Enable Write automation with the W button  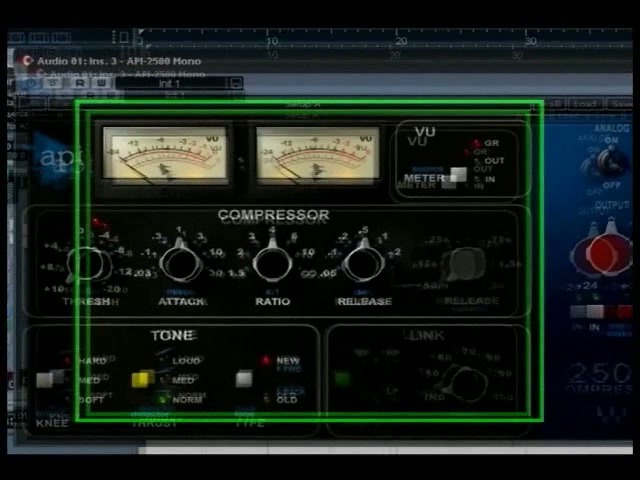[x=101, y=83]
